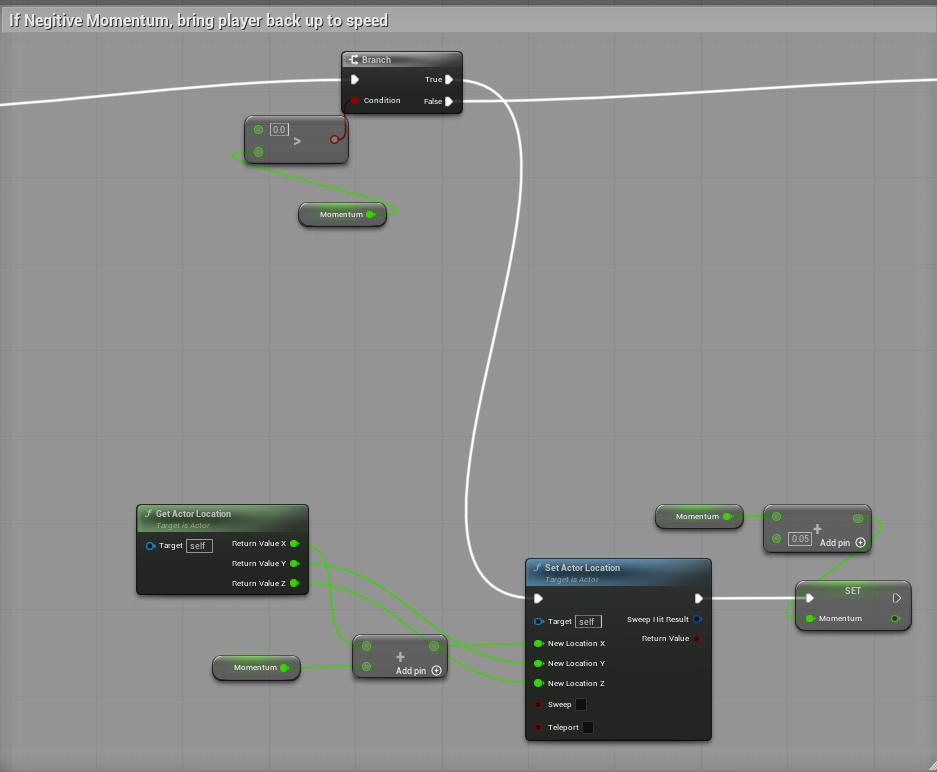937x772 pixels.
Task: Click the Set Actor Location exec output pin
Action: (x=698, y=598)
